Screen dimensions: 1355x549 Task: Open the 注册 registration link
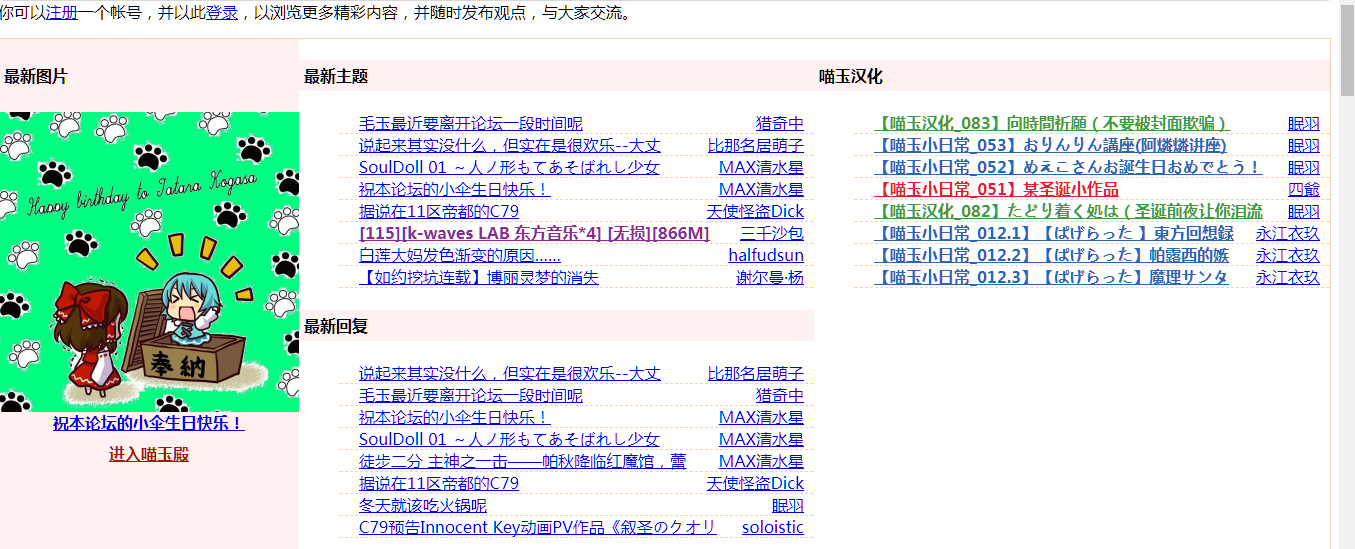61,14
